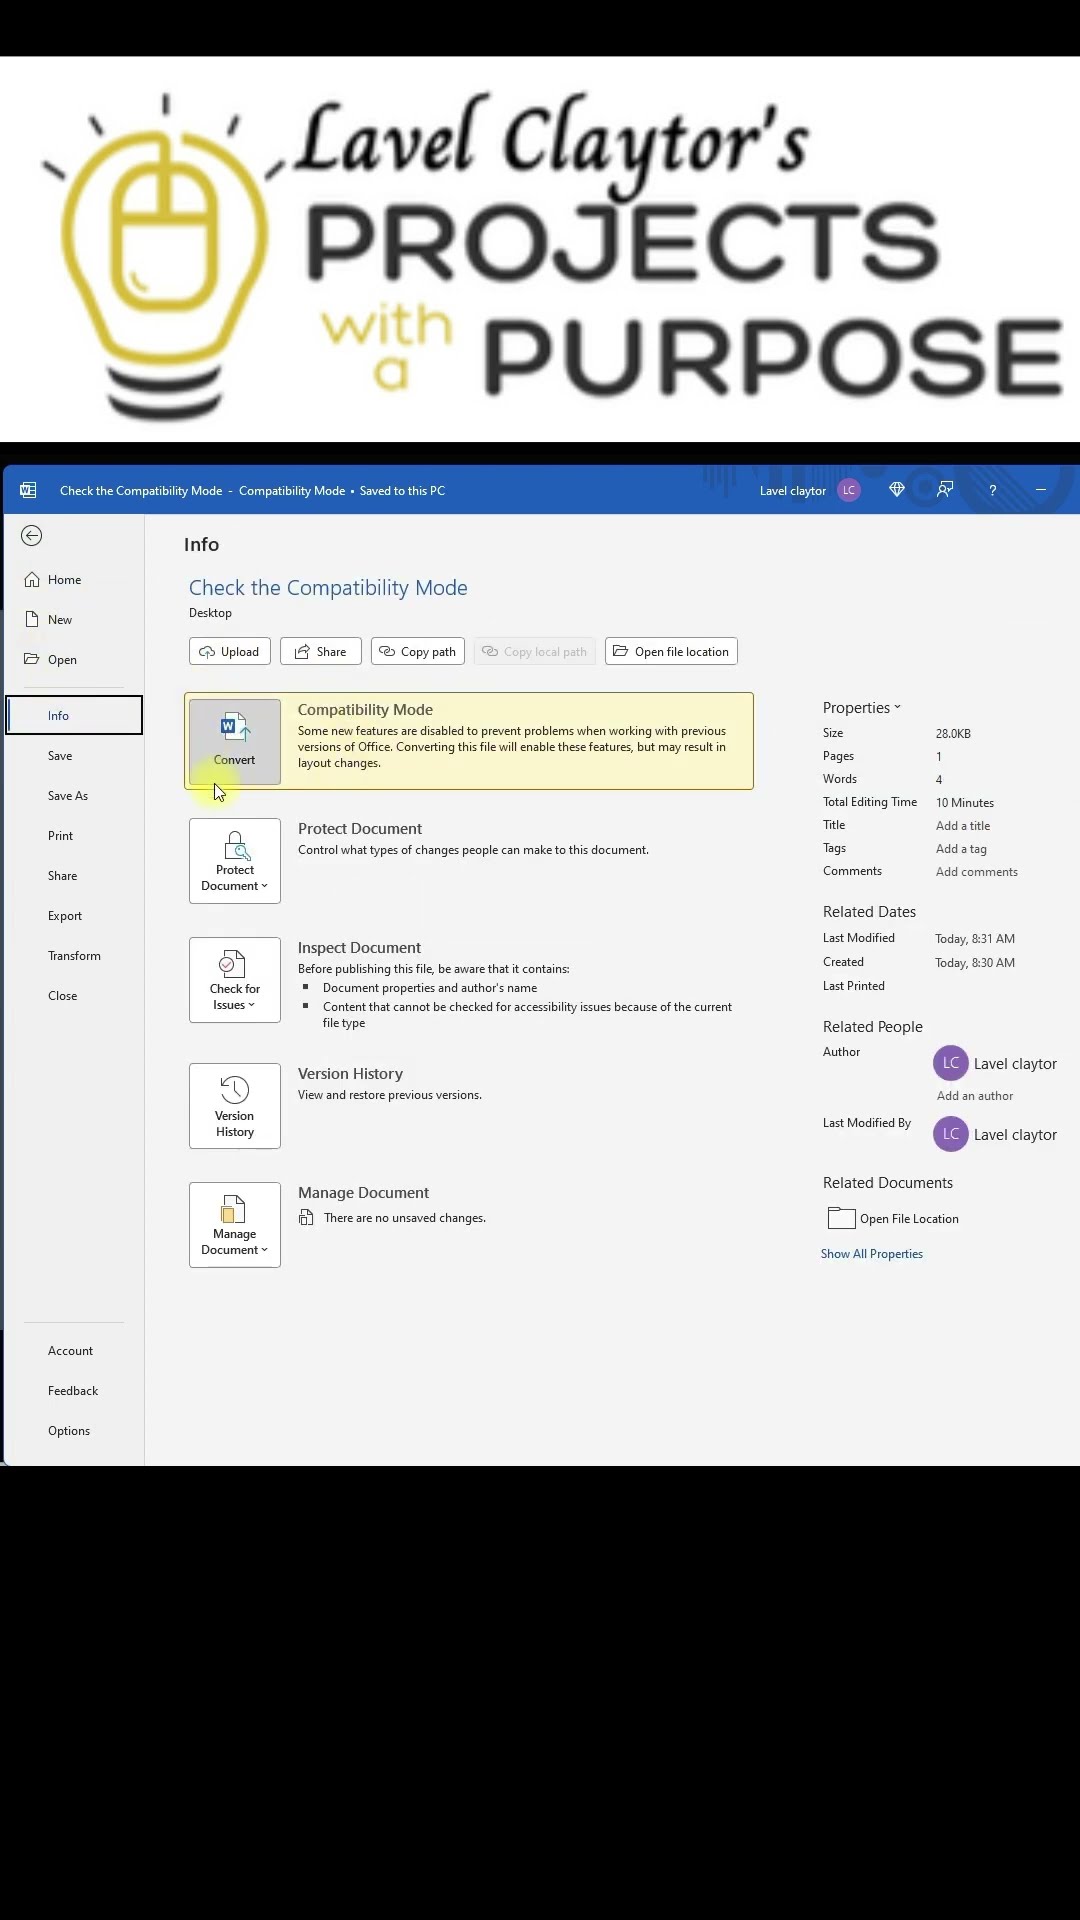Open Version History

coord(235,1106)
